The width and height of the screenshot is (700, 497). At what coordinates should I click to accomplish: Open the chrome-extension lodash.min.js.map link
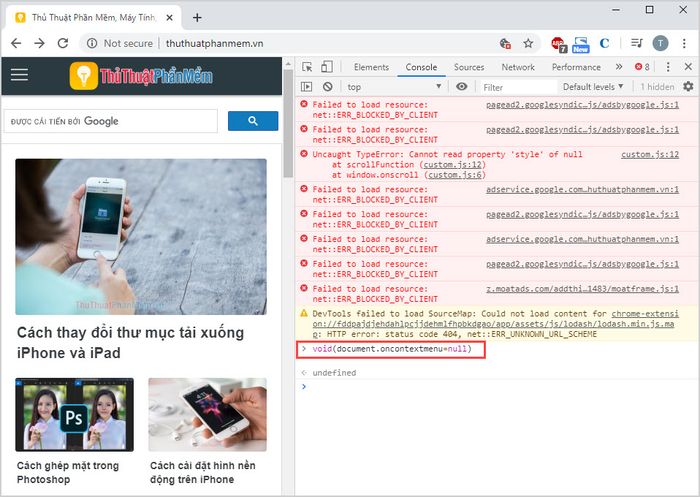point(495,324)
